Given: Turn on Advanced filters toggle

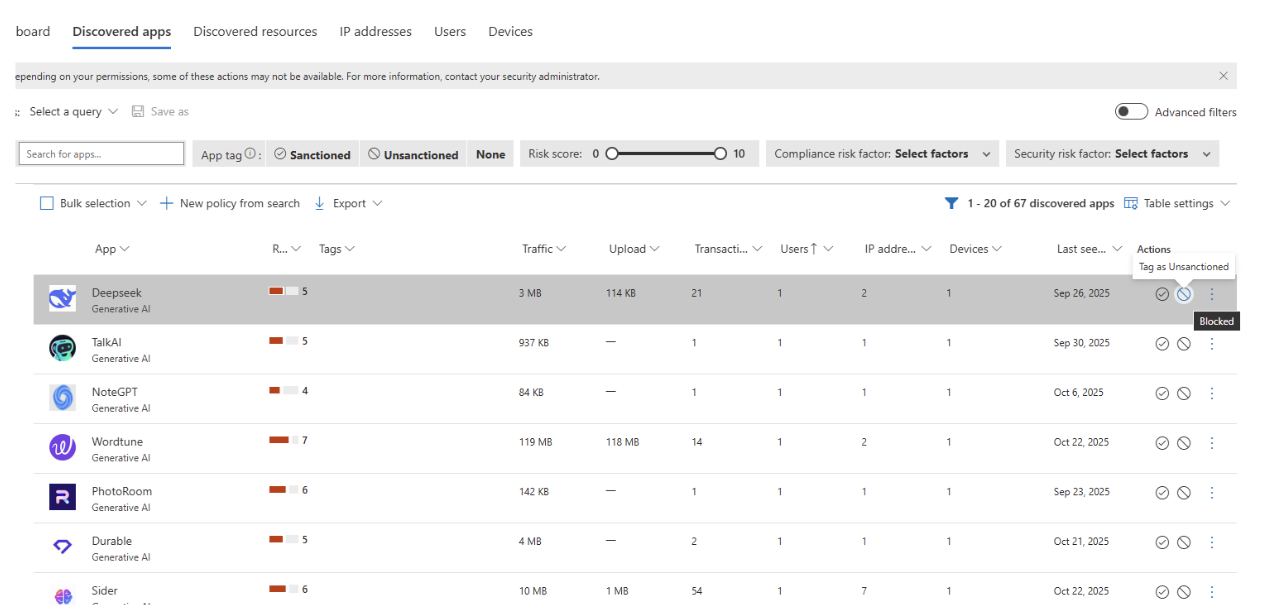Looking at the screenshot, I should point(1131,112).
